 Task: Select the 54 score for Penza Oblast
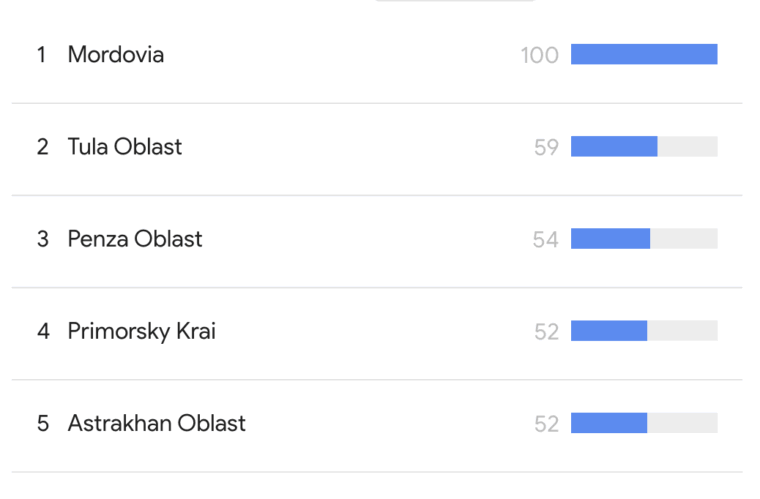pos(546,240)
